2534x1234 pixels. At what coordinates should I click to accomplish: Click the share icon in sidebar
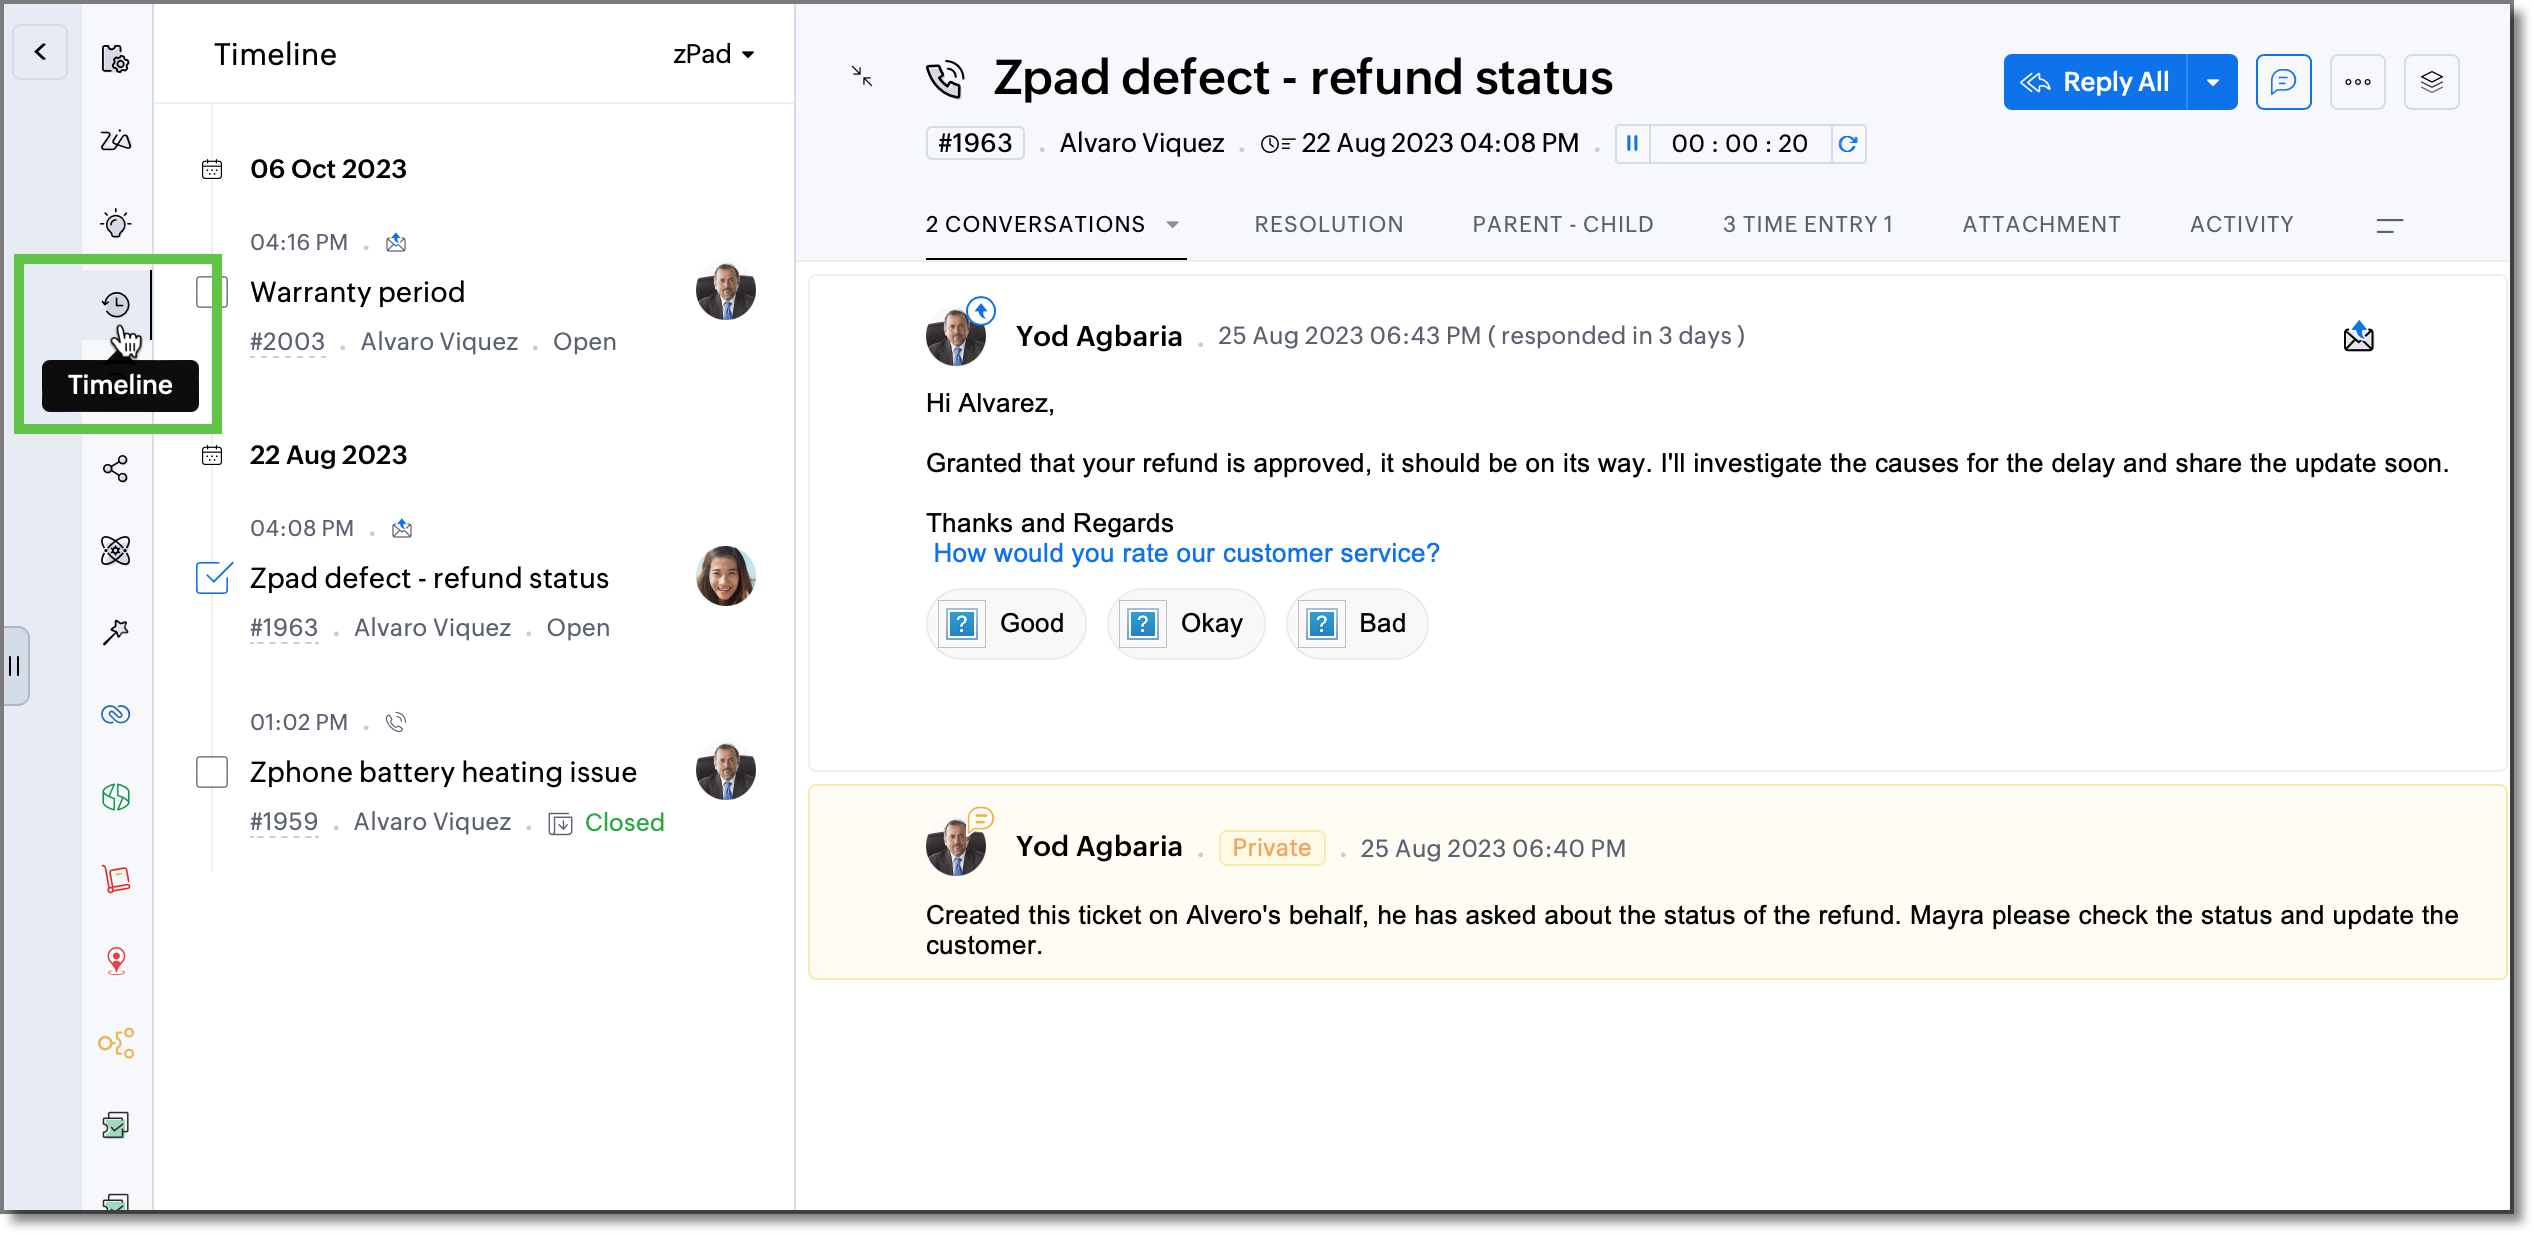coord(116,468)
